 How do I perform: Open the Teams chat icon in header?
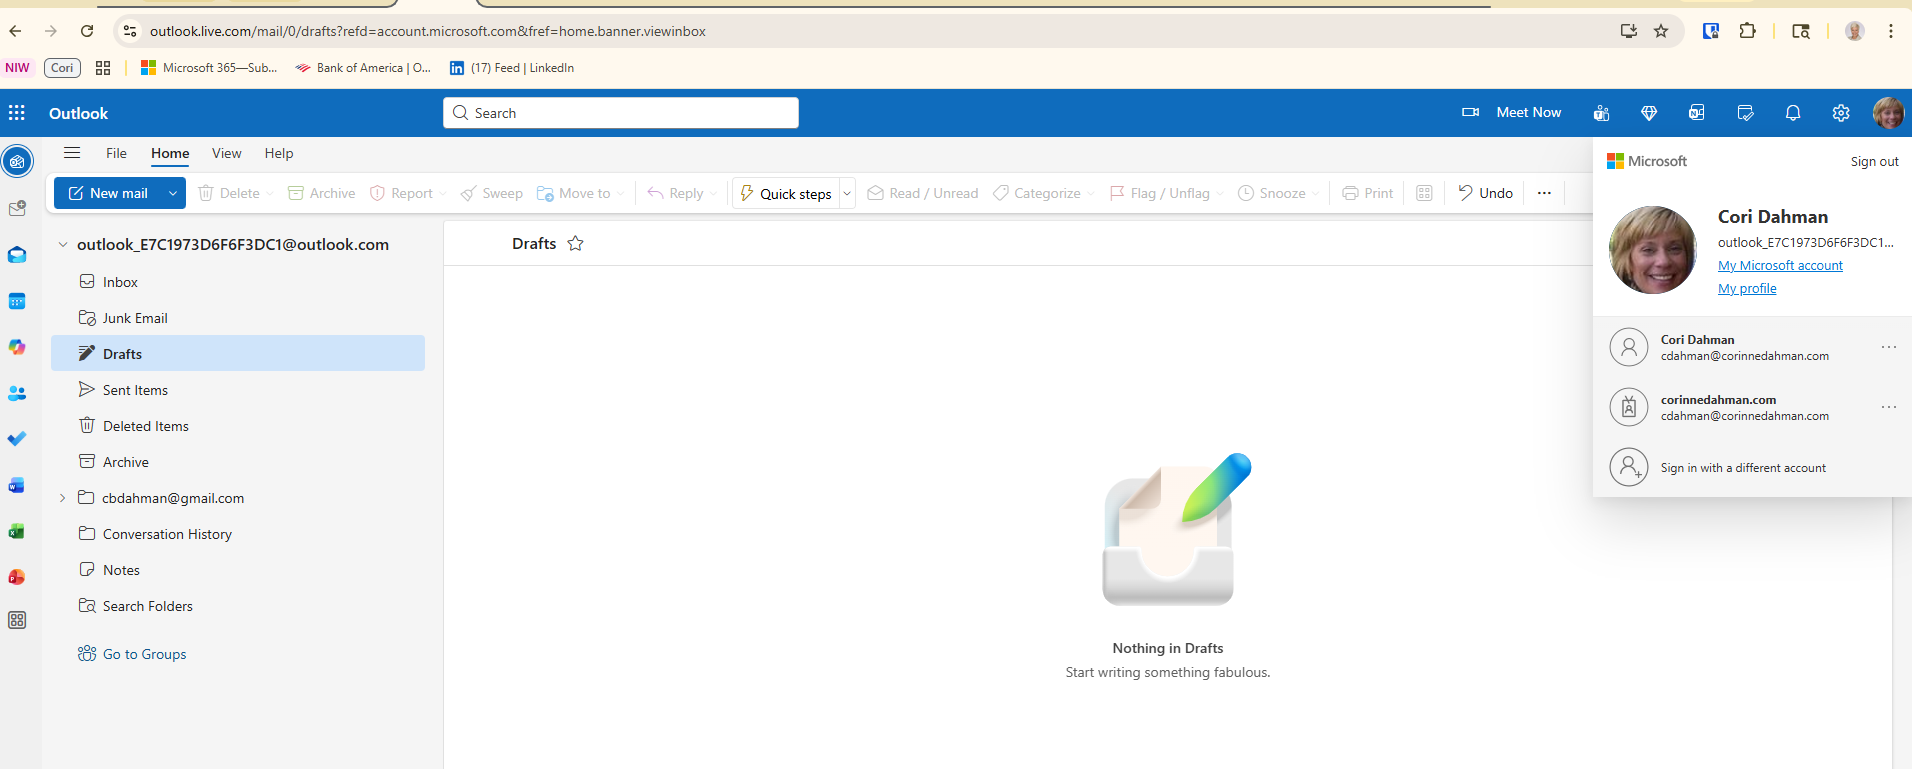1601,113
